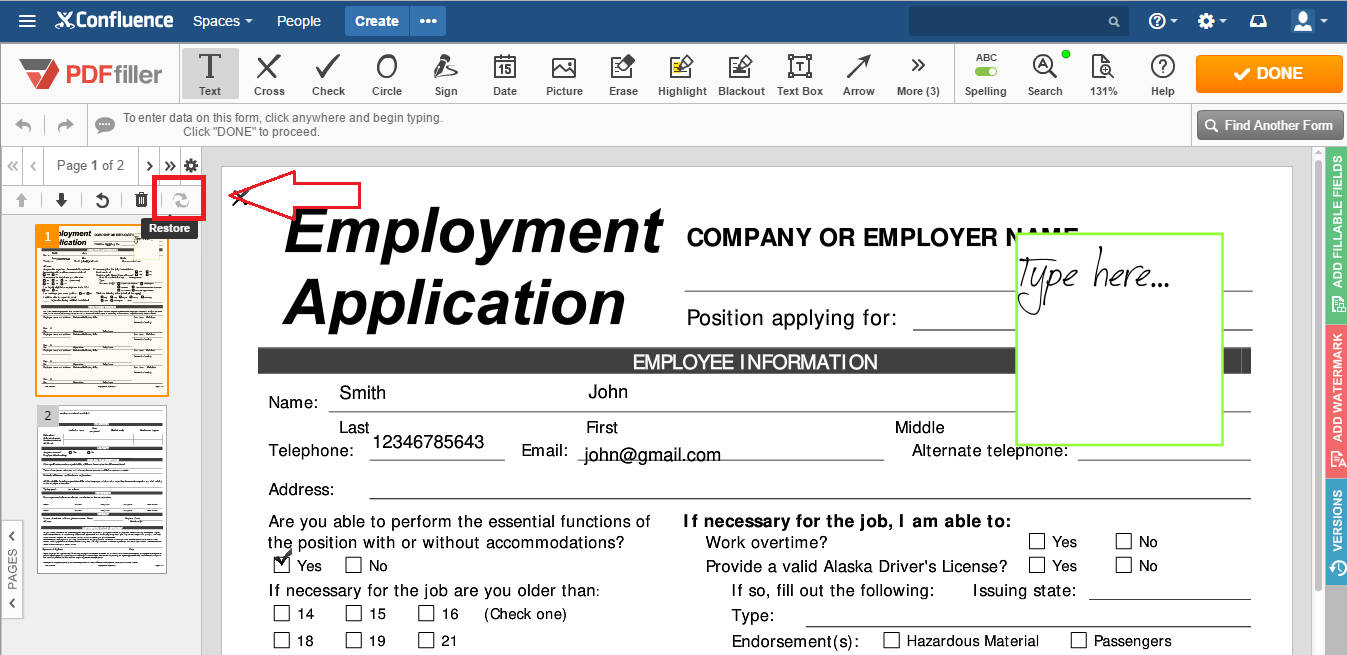Screen dimensions: 1347x655
Task: Open page panel settings gear
Action: 191,165
